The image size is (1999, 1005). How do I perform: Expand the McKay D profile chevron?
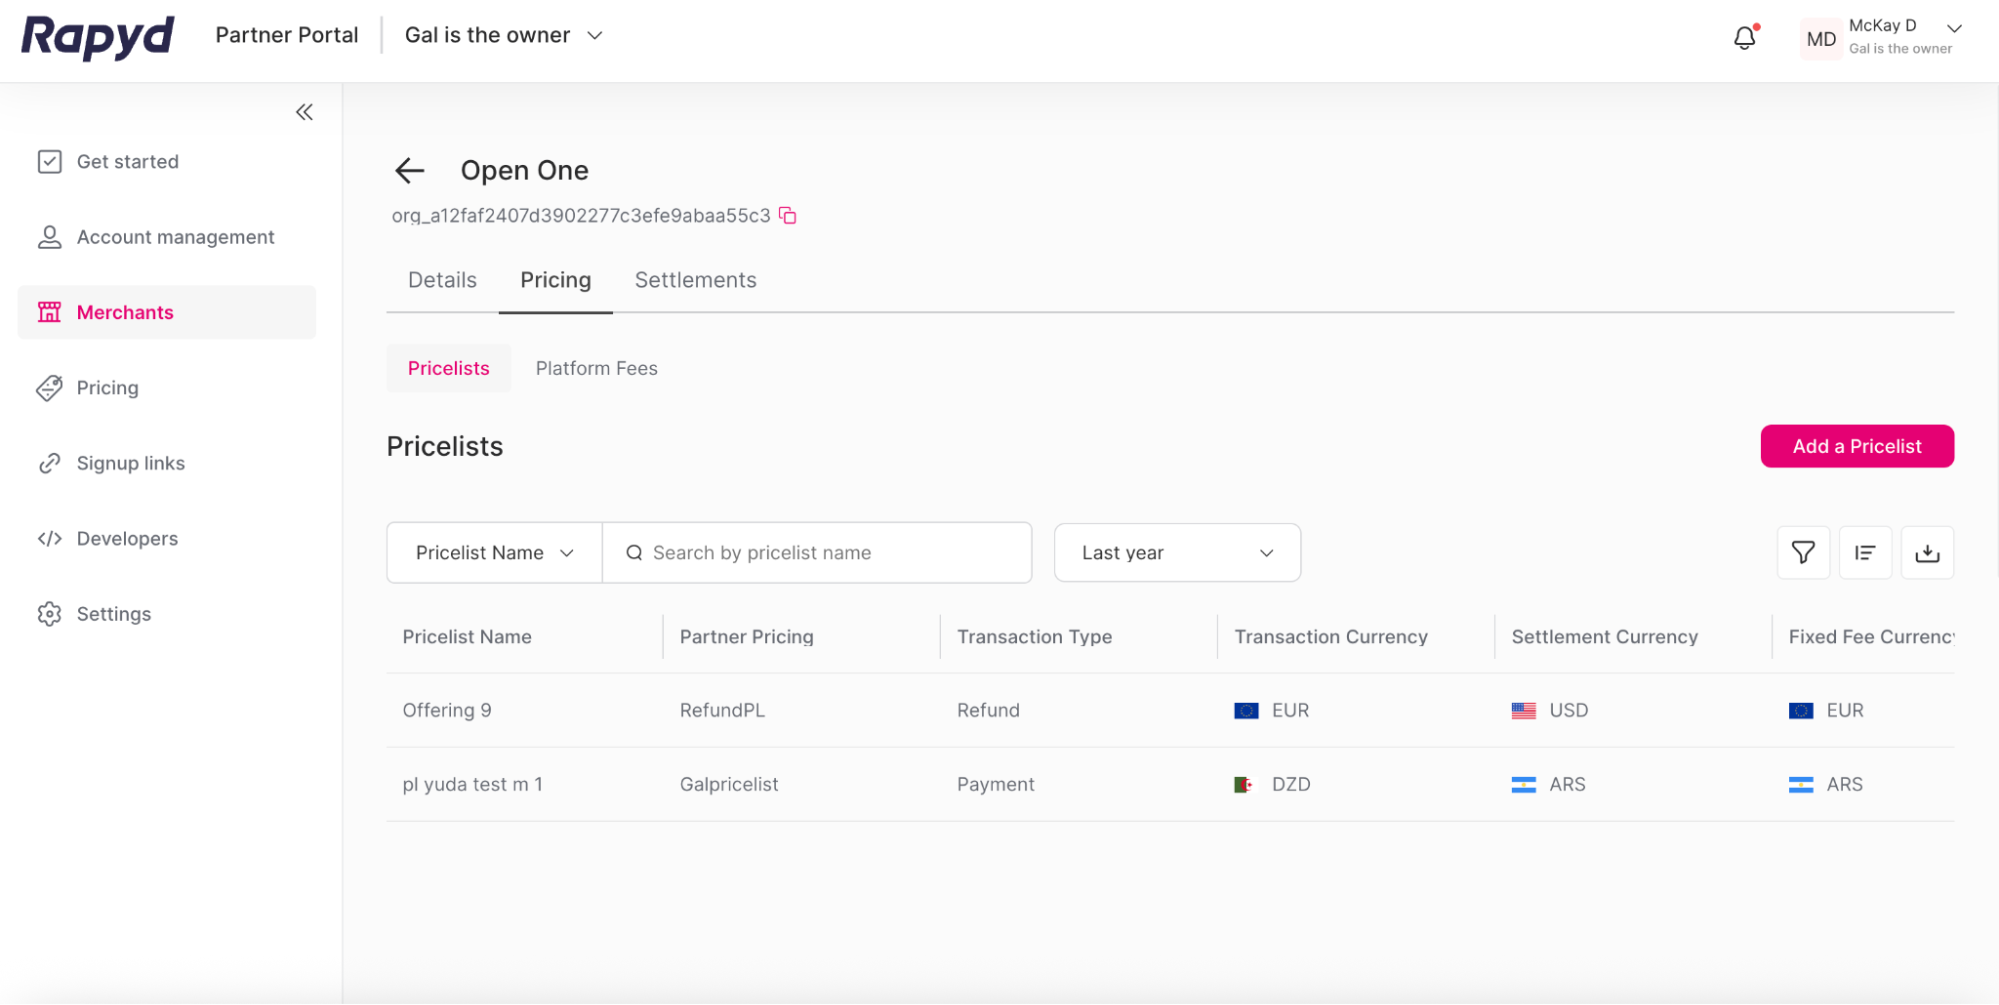(x=1953, y=28)
